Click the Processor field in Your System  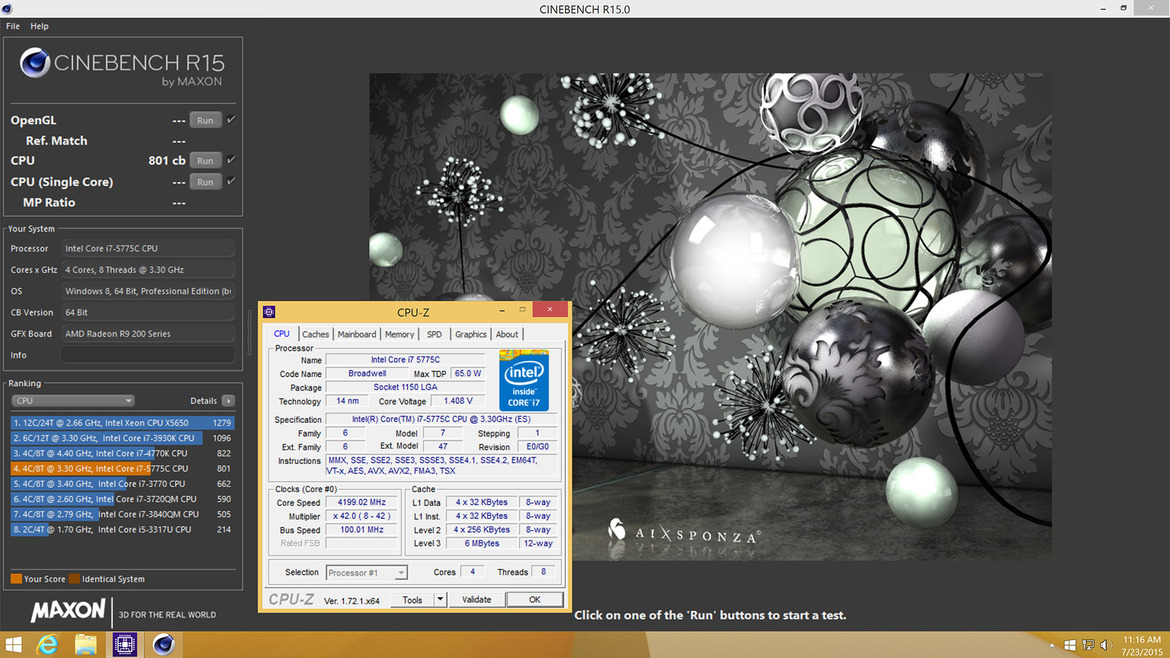click(x=148, y=248)
